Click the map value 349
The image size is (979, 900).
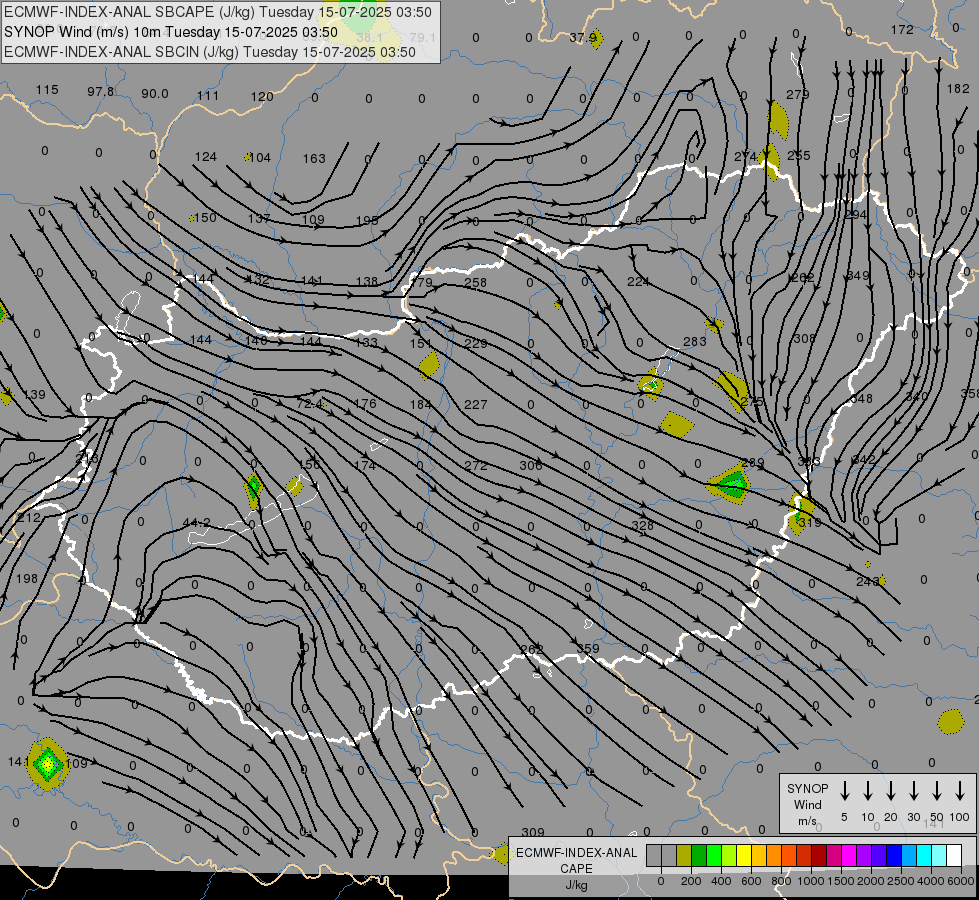point(858,275)
